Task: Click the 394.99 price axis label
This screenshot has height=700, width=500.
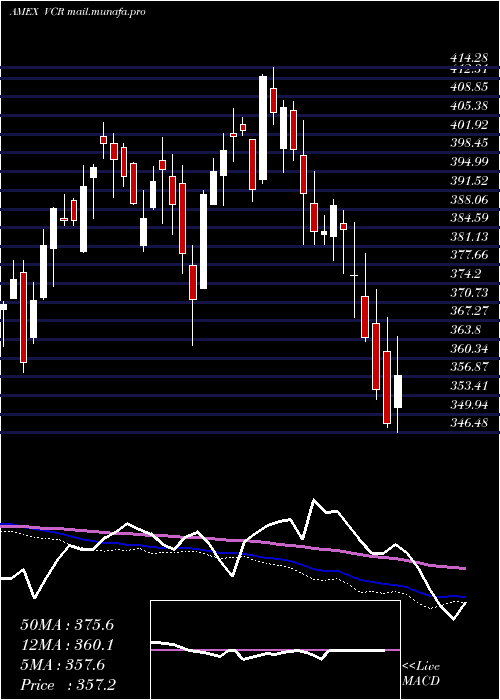Action: pyautogui.click(x=469, y=162)
